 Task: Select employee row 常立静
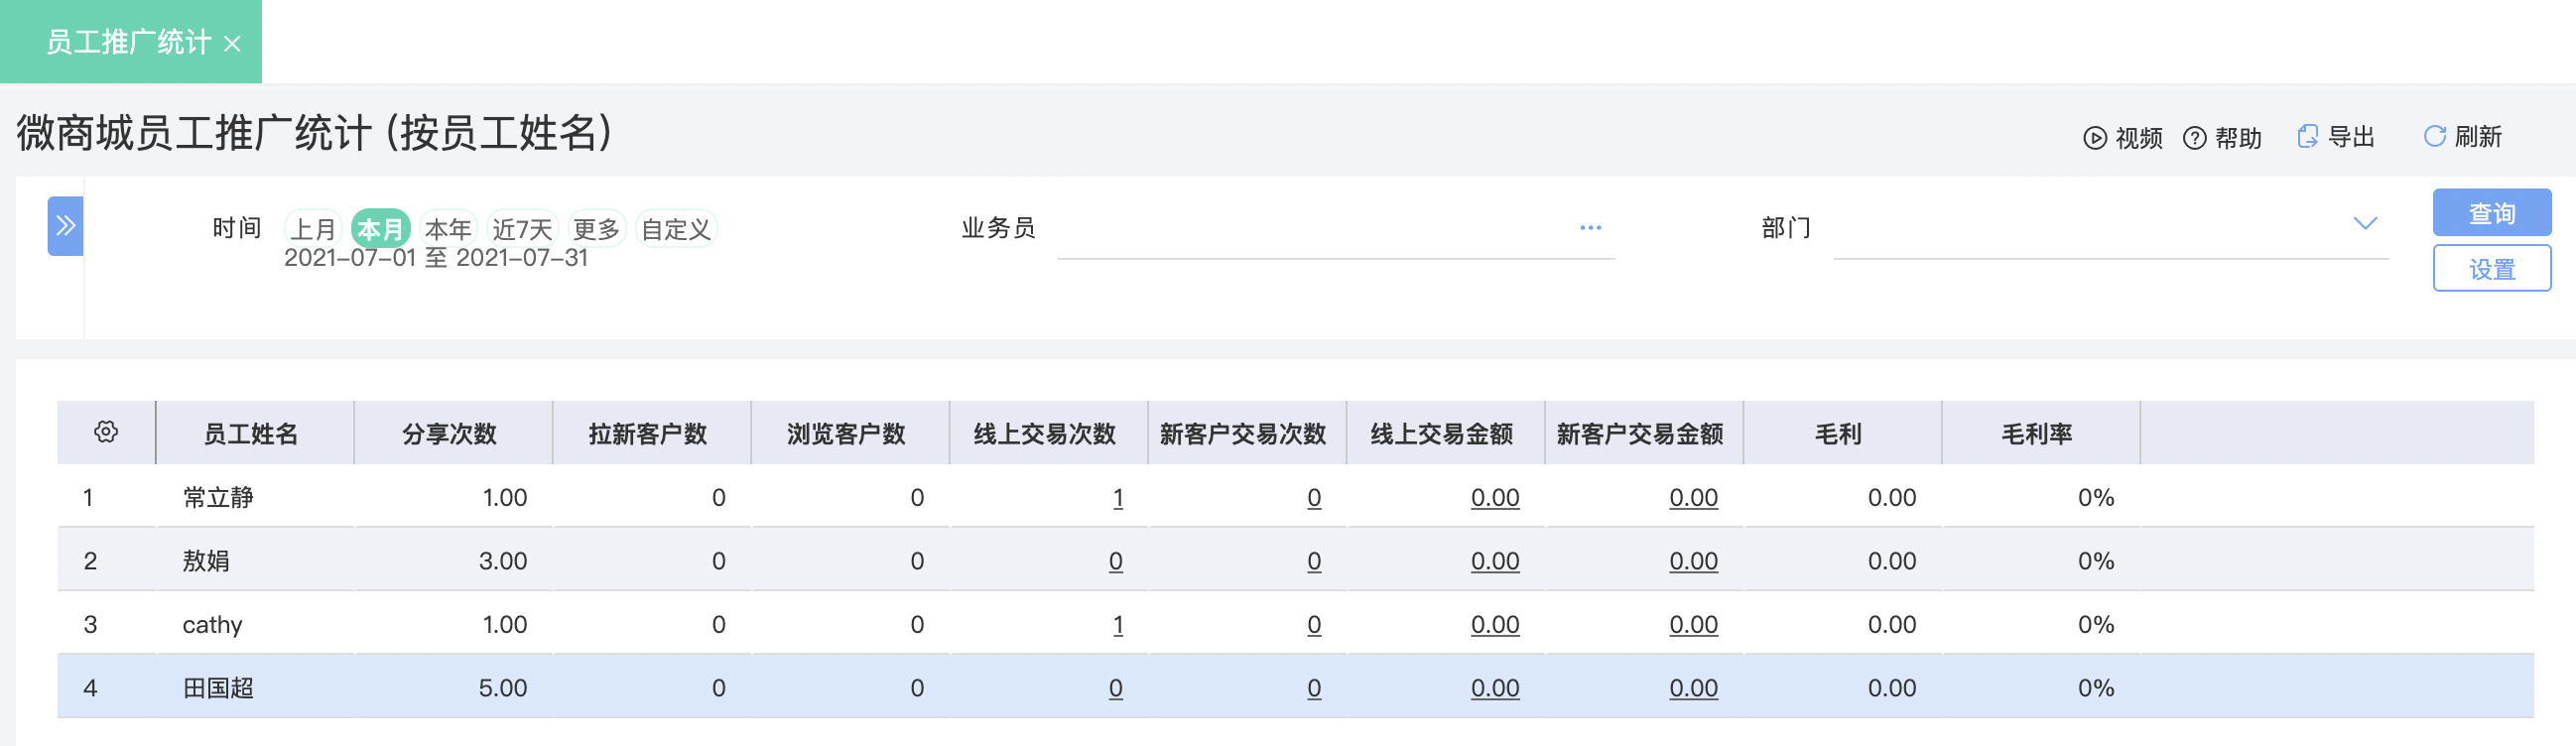pos(1295,497)
